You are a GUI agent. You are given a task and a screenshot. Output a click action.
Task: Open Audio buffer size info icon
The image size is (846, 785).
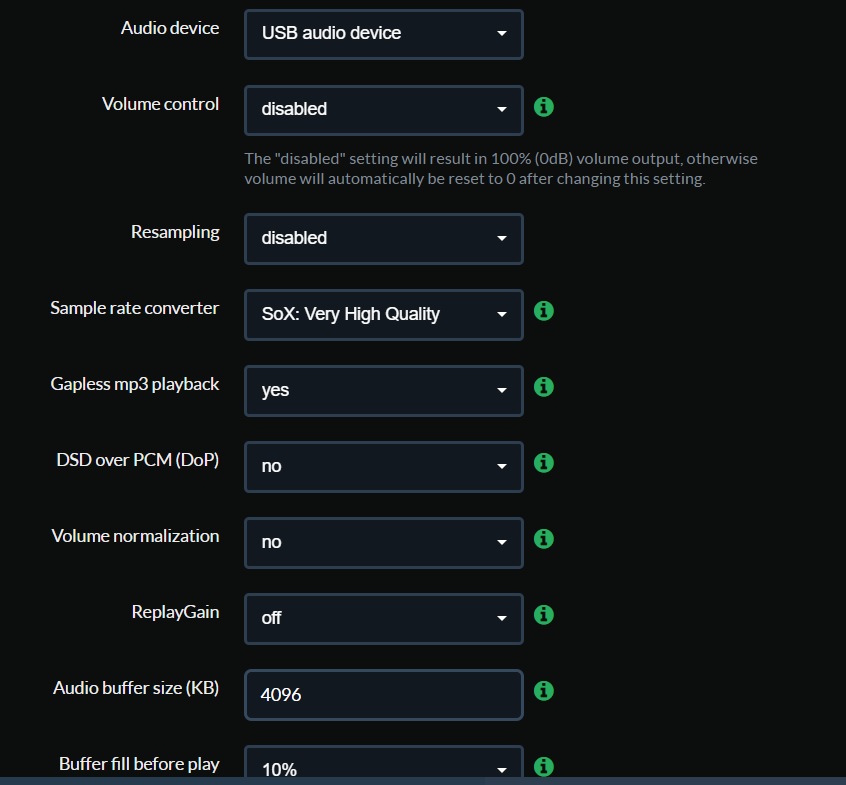tap(543, 691)
